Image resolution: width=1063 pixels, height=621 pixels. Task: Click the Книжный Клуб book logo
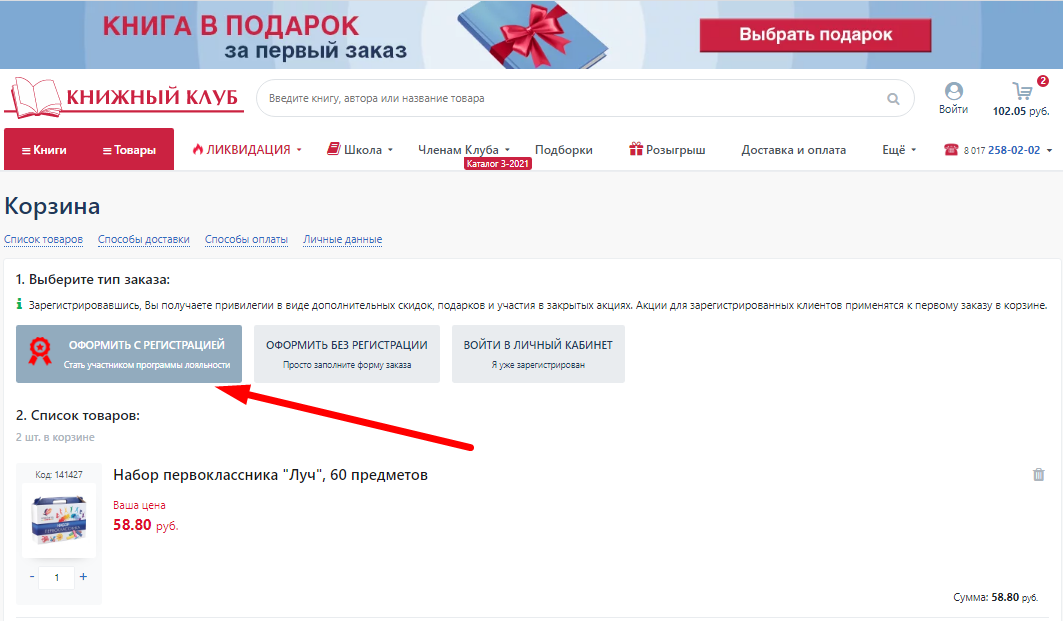(x=123, y=98)
